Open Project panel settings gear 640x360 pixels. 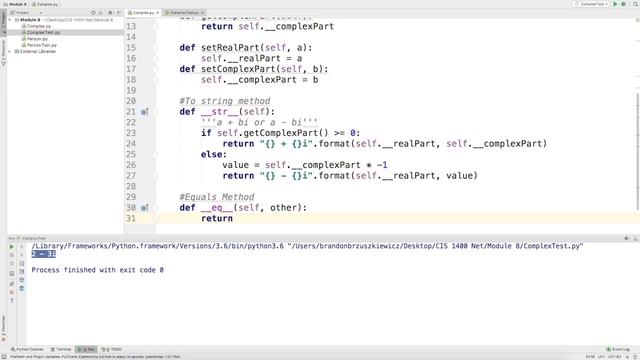[110, 13]
